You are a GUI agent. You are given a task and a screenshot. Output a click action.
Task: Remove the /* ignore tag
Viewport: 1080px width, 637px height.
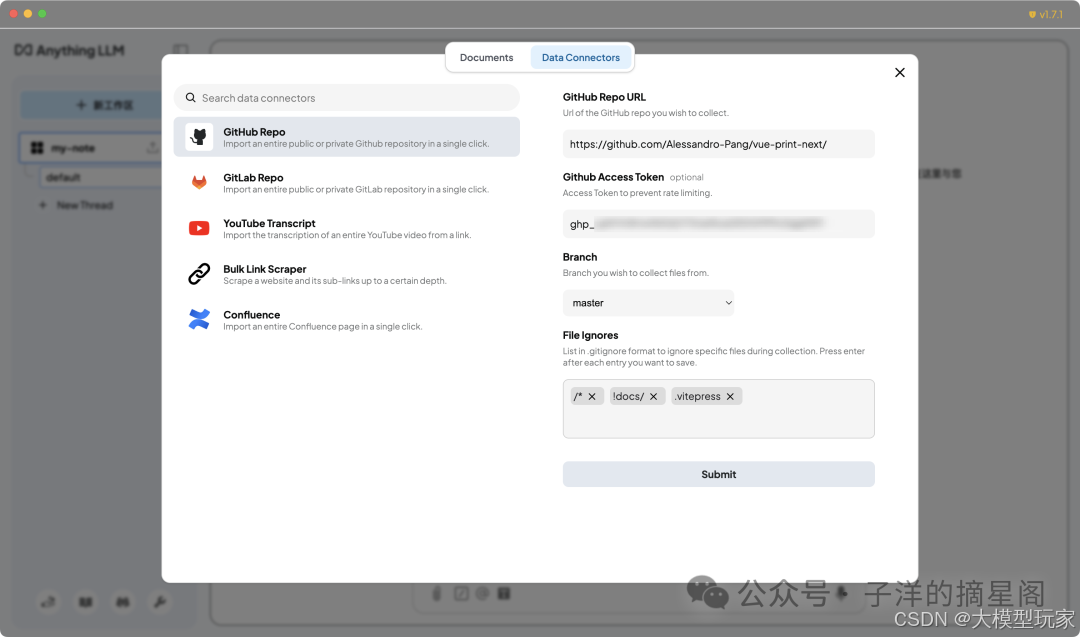[592, 396]
